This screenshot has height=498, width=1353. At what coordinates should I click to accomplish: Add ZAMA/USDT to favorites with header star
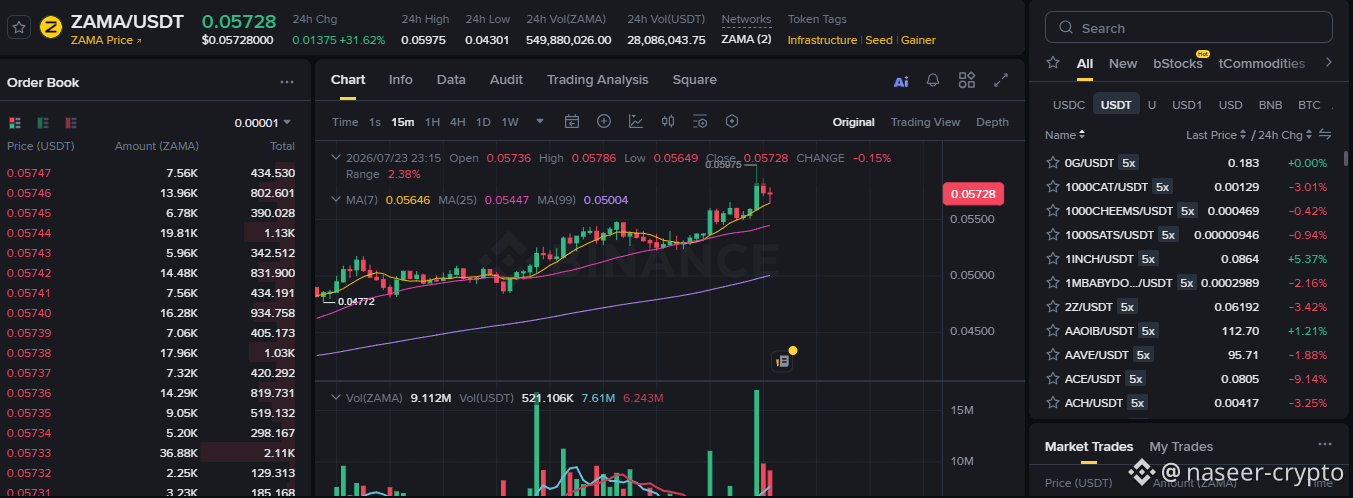[18, 28]
